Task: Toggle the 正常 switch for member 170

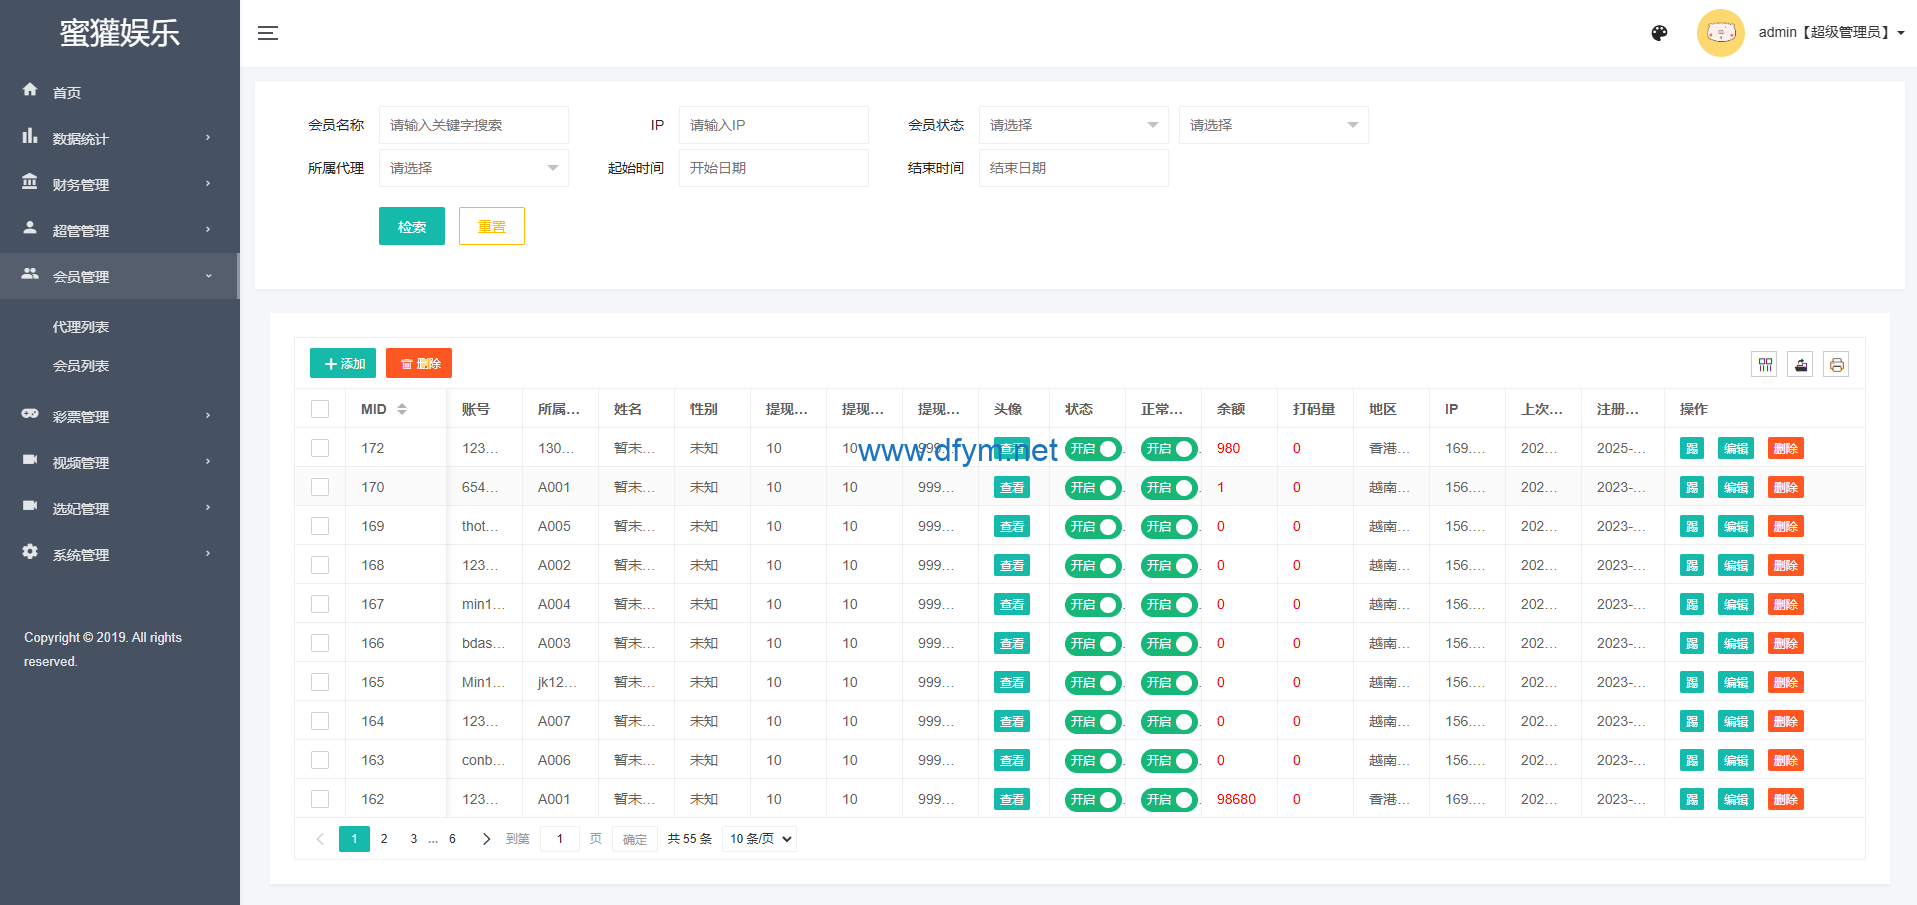Action: click(x=1169, y=488)
